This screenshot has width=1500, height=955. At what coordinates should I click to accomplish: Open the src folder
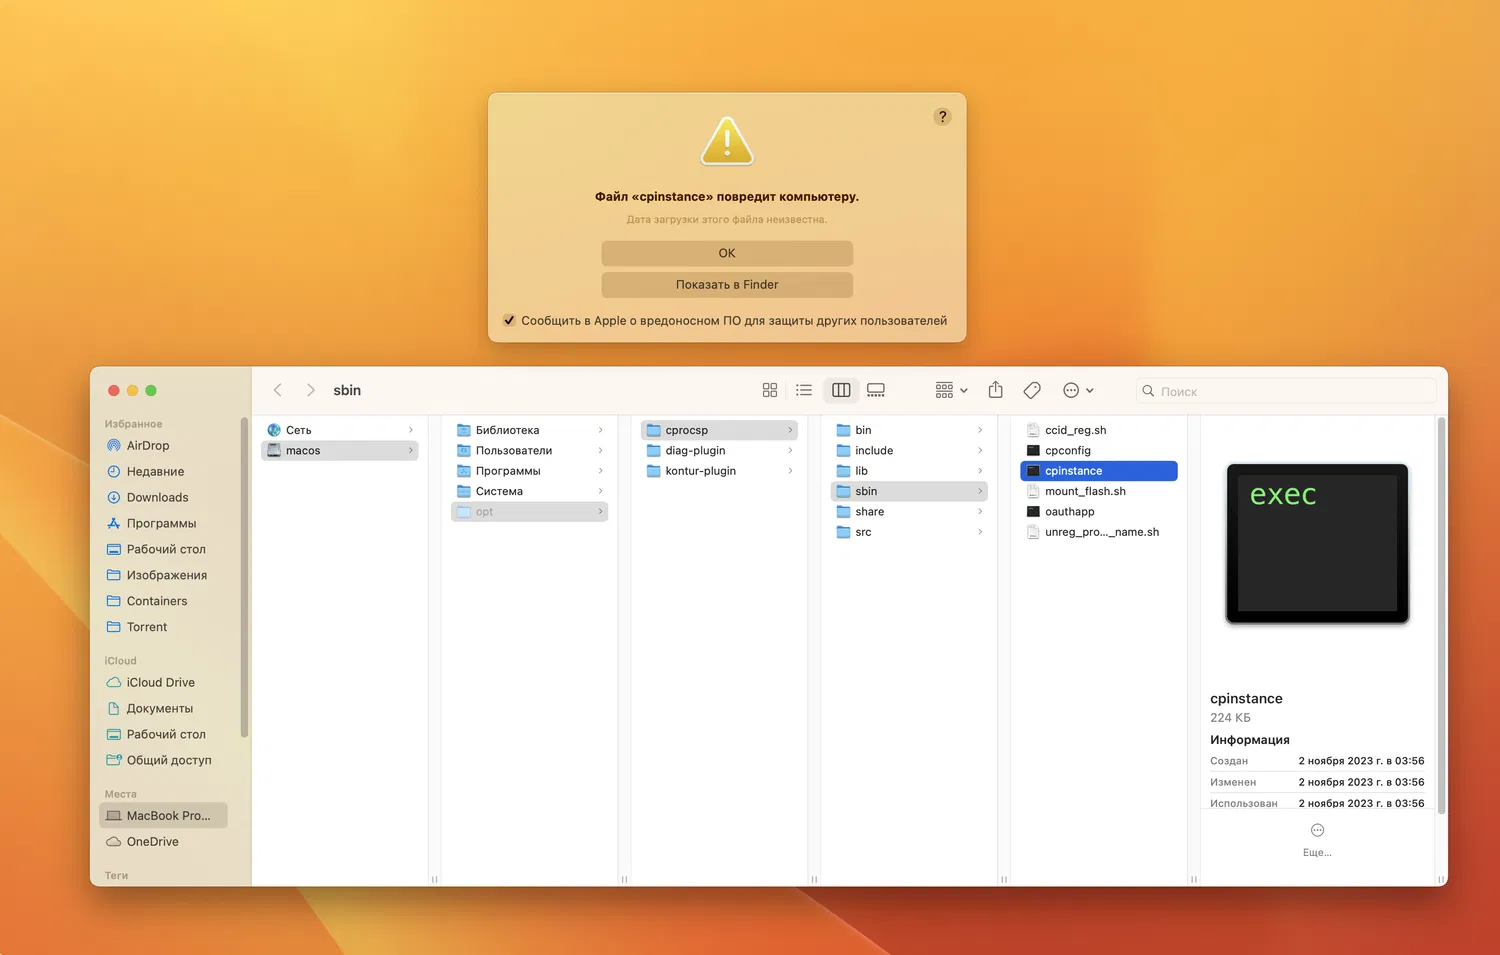909,532
